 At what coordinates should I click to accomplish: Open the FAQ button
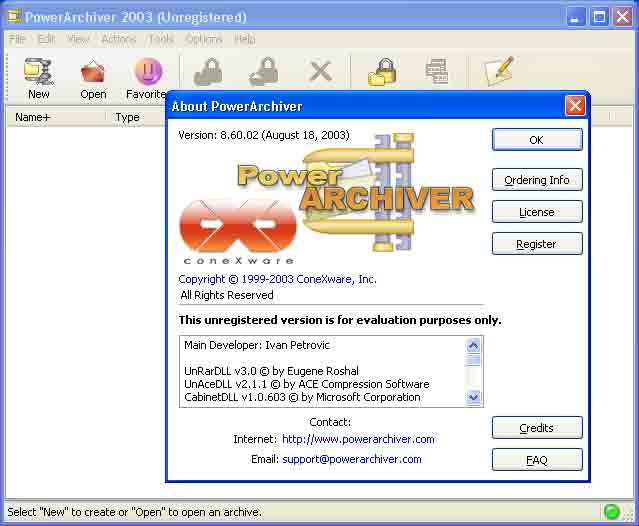(x=537, y=460)
